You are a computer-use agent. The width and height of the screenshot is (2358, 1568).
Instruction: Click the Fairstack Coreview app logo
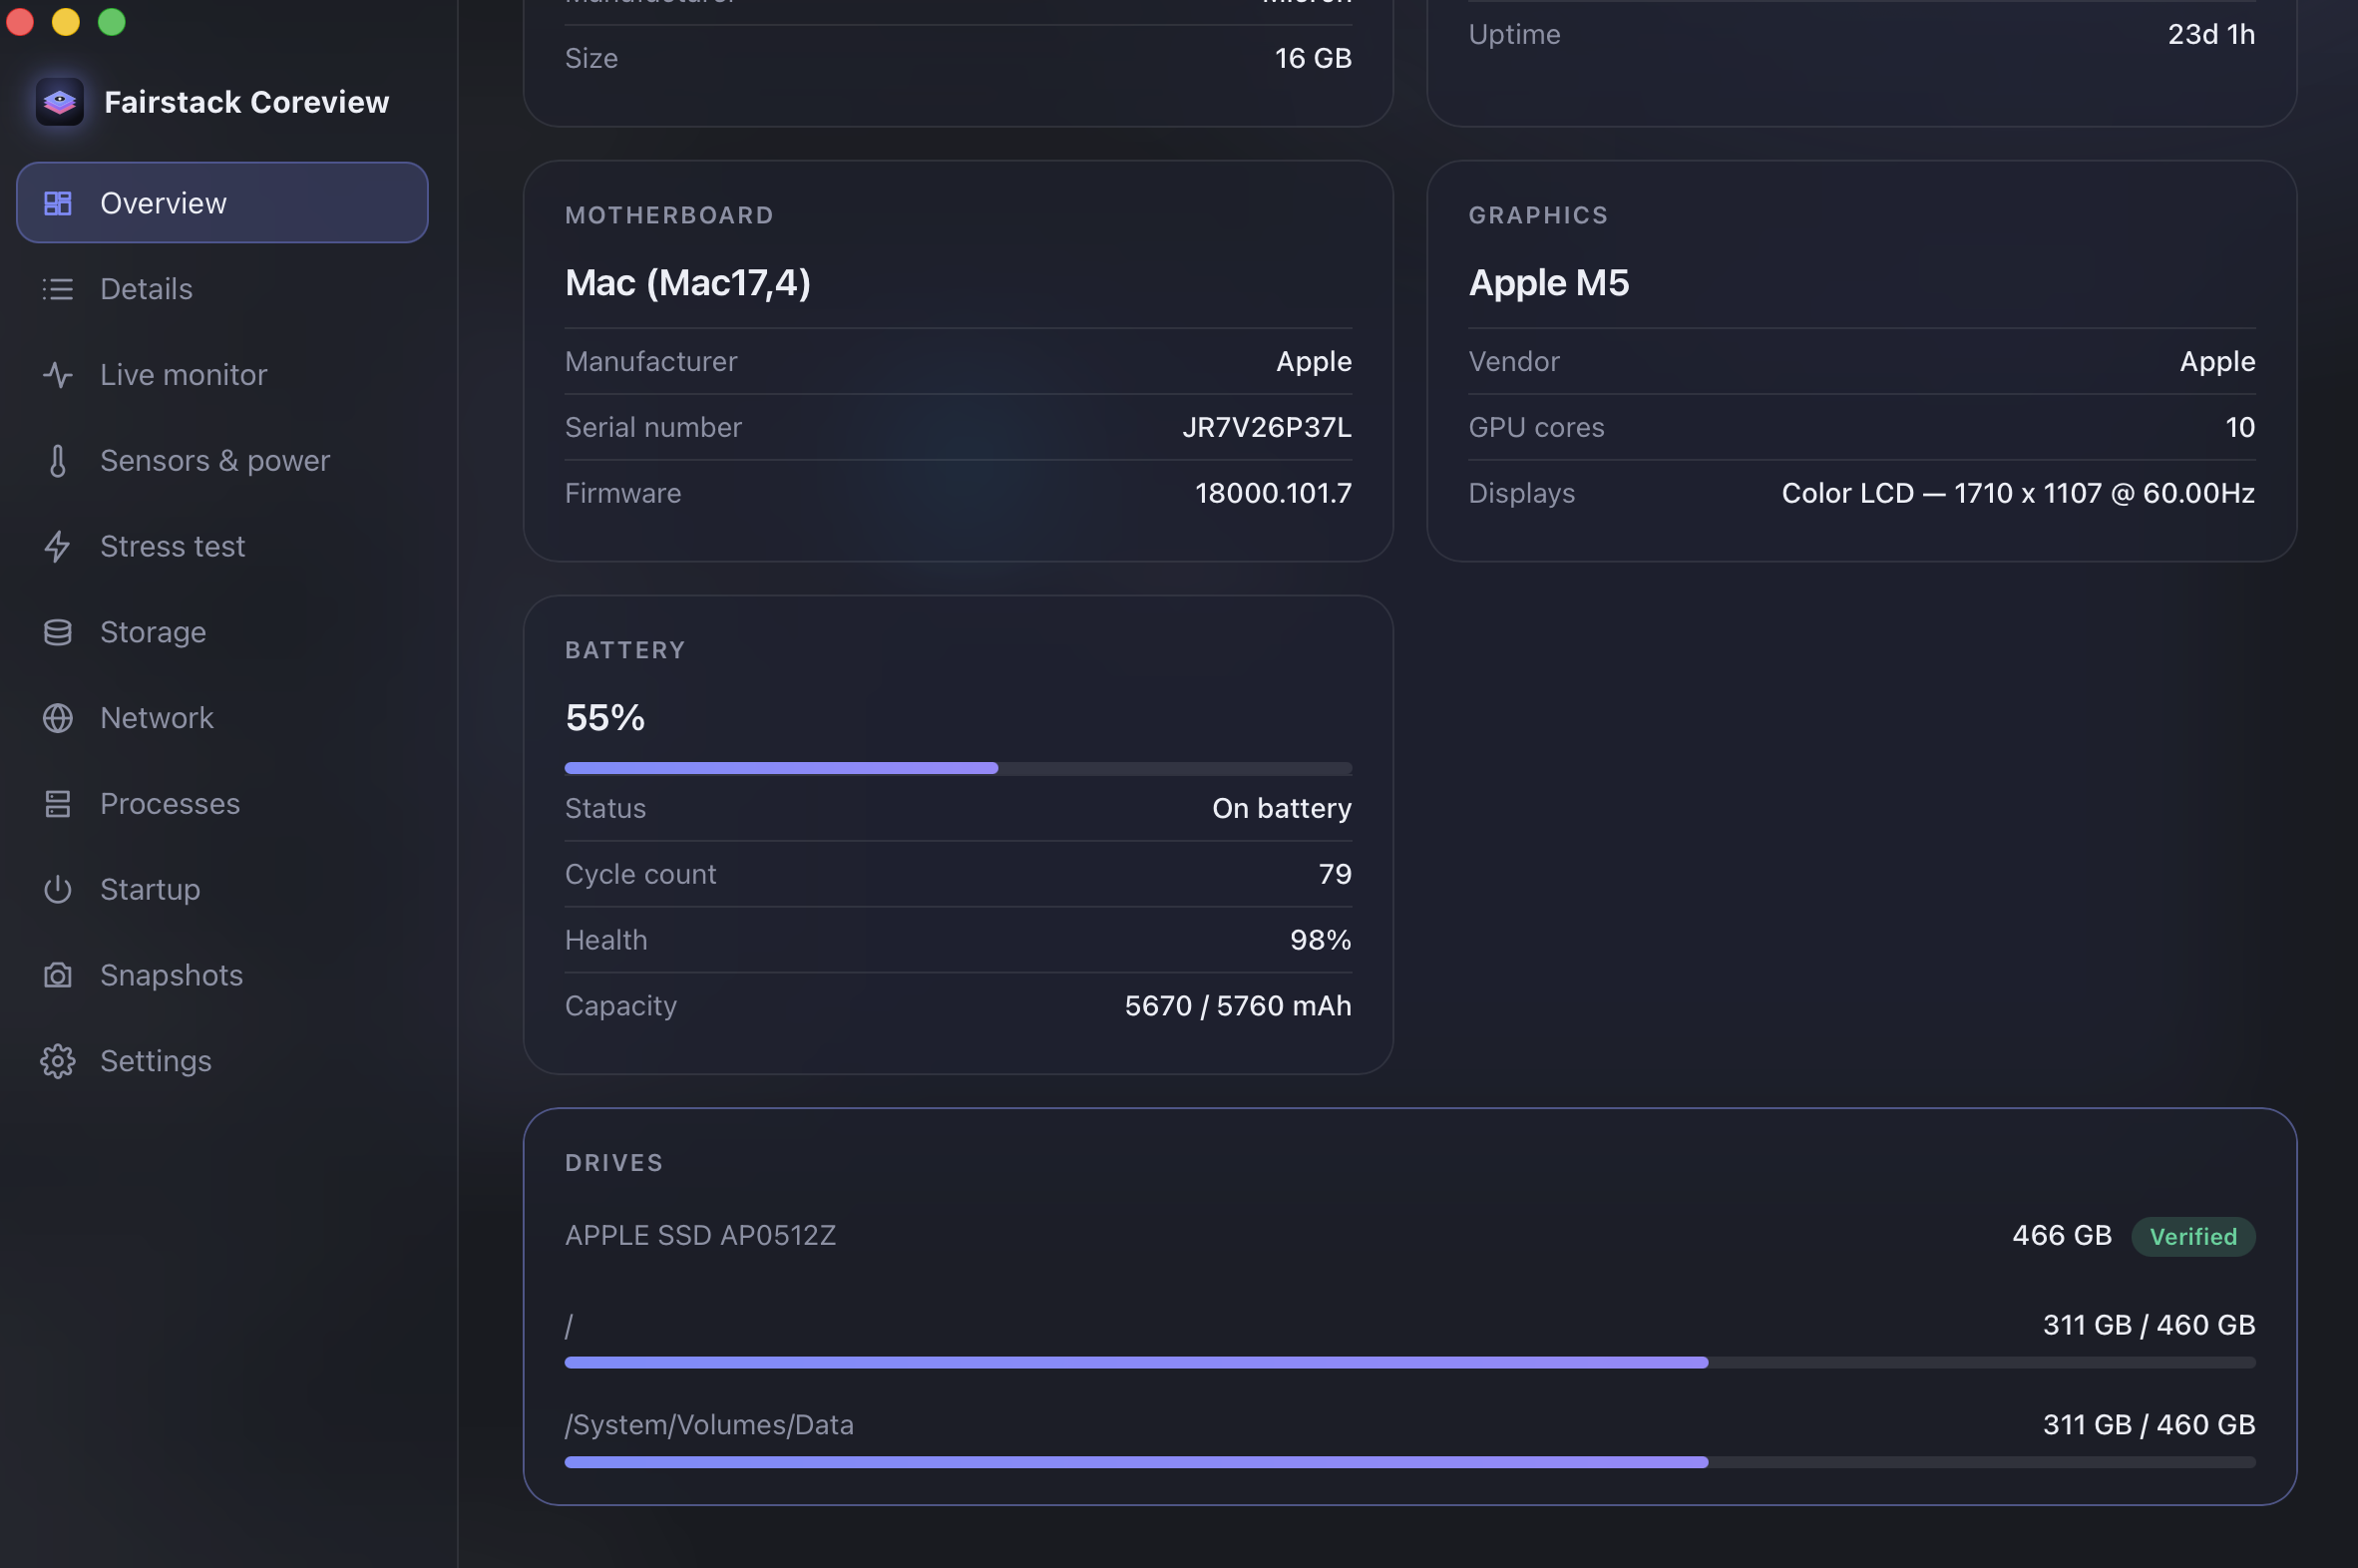(x=59, y=102)
